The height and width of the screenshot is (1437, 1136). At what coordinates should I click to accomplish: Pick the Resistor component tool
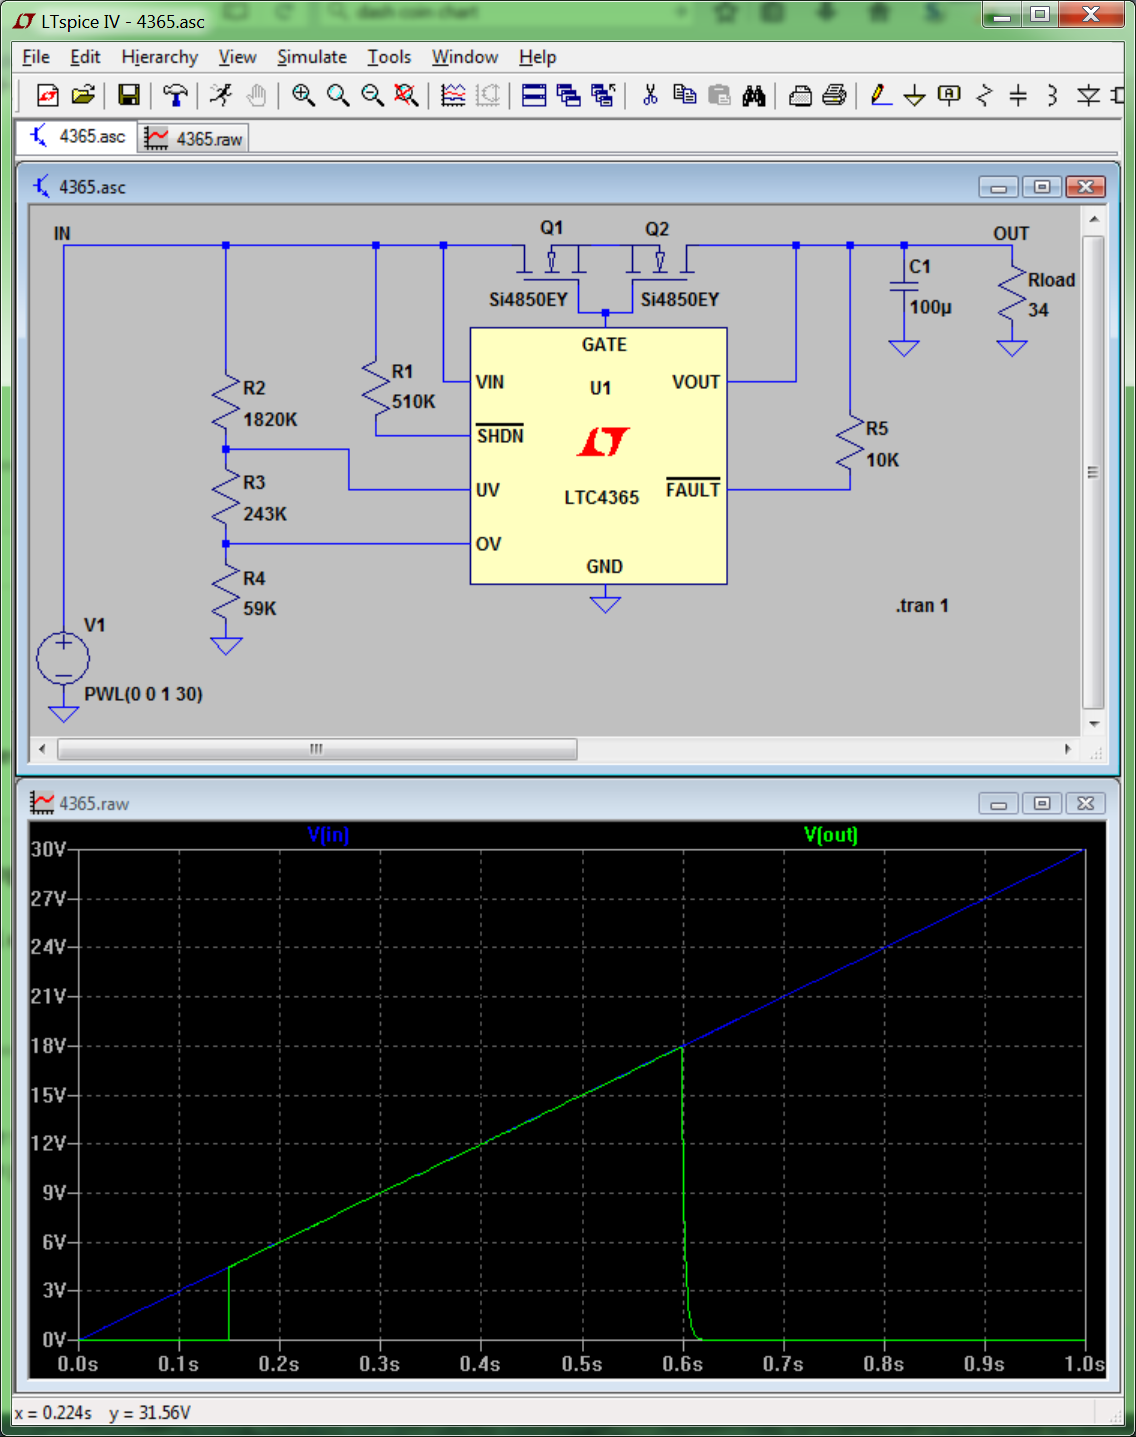[984, 95]
